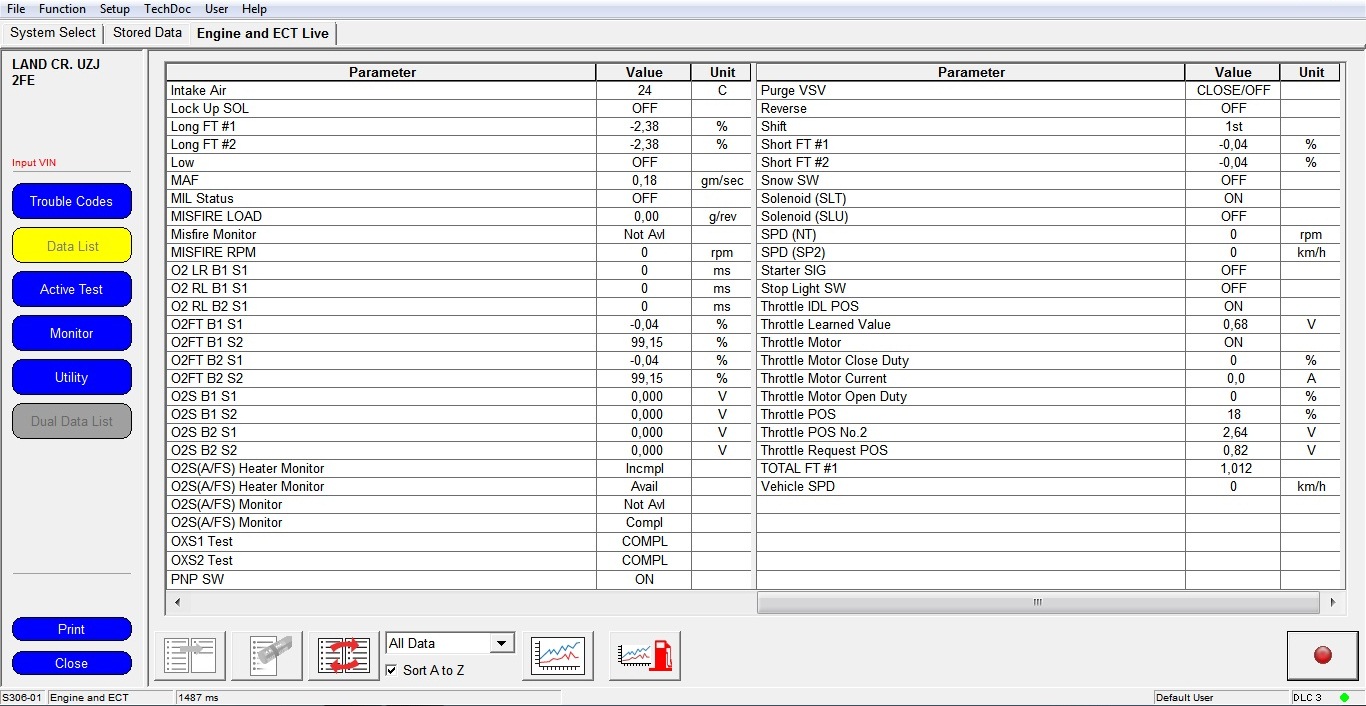Open the TechDoc menu
Viewport: 1366px width, 706px height.
click(x=167, y=9)
